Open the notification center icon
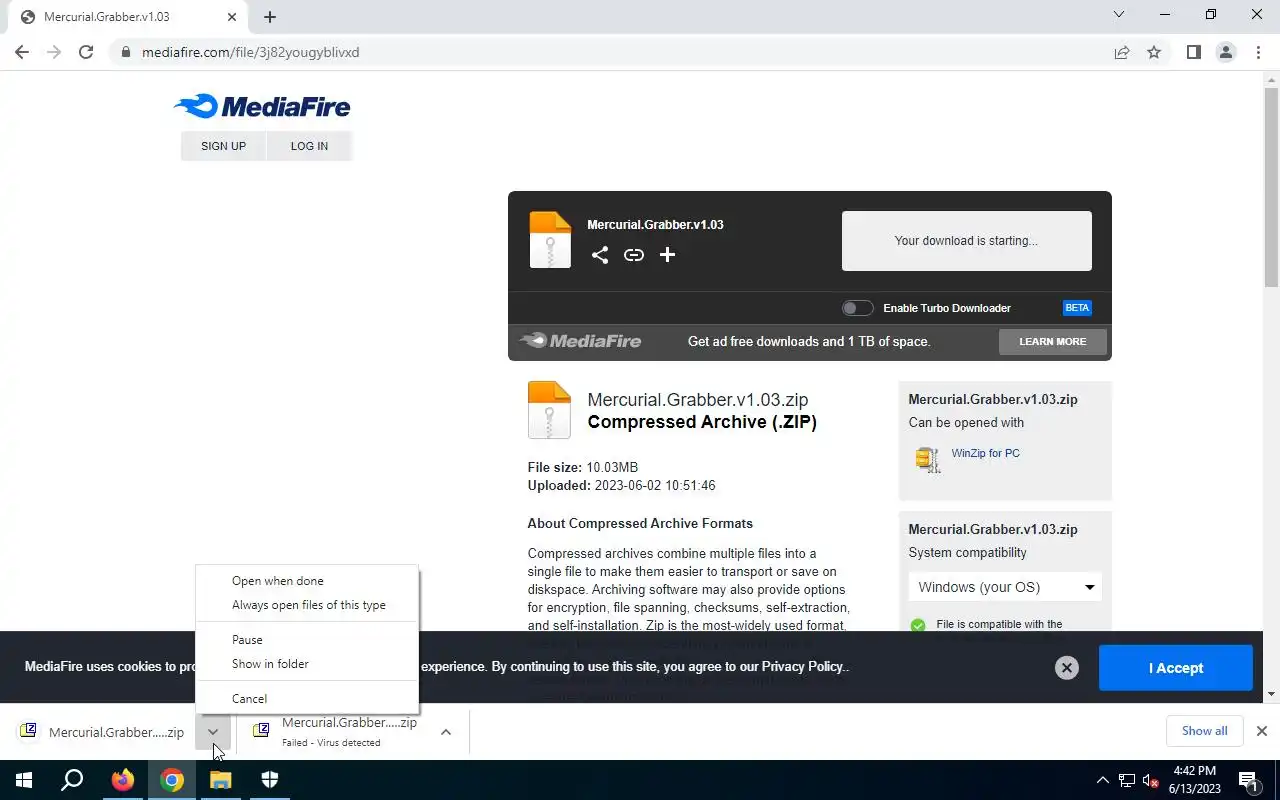This screenshot has height=800, width=1280. pyautogui.click(x=1249, y=780)
